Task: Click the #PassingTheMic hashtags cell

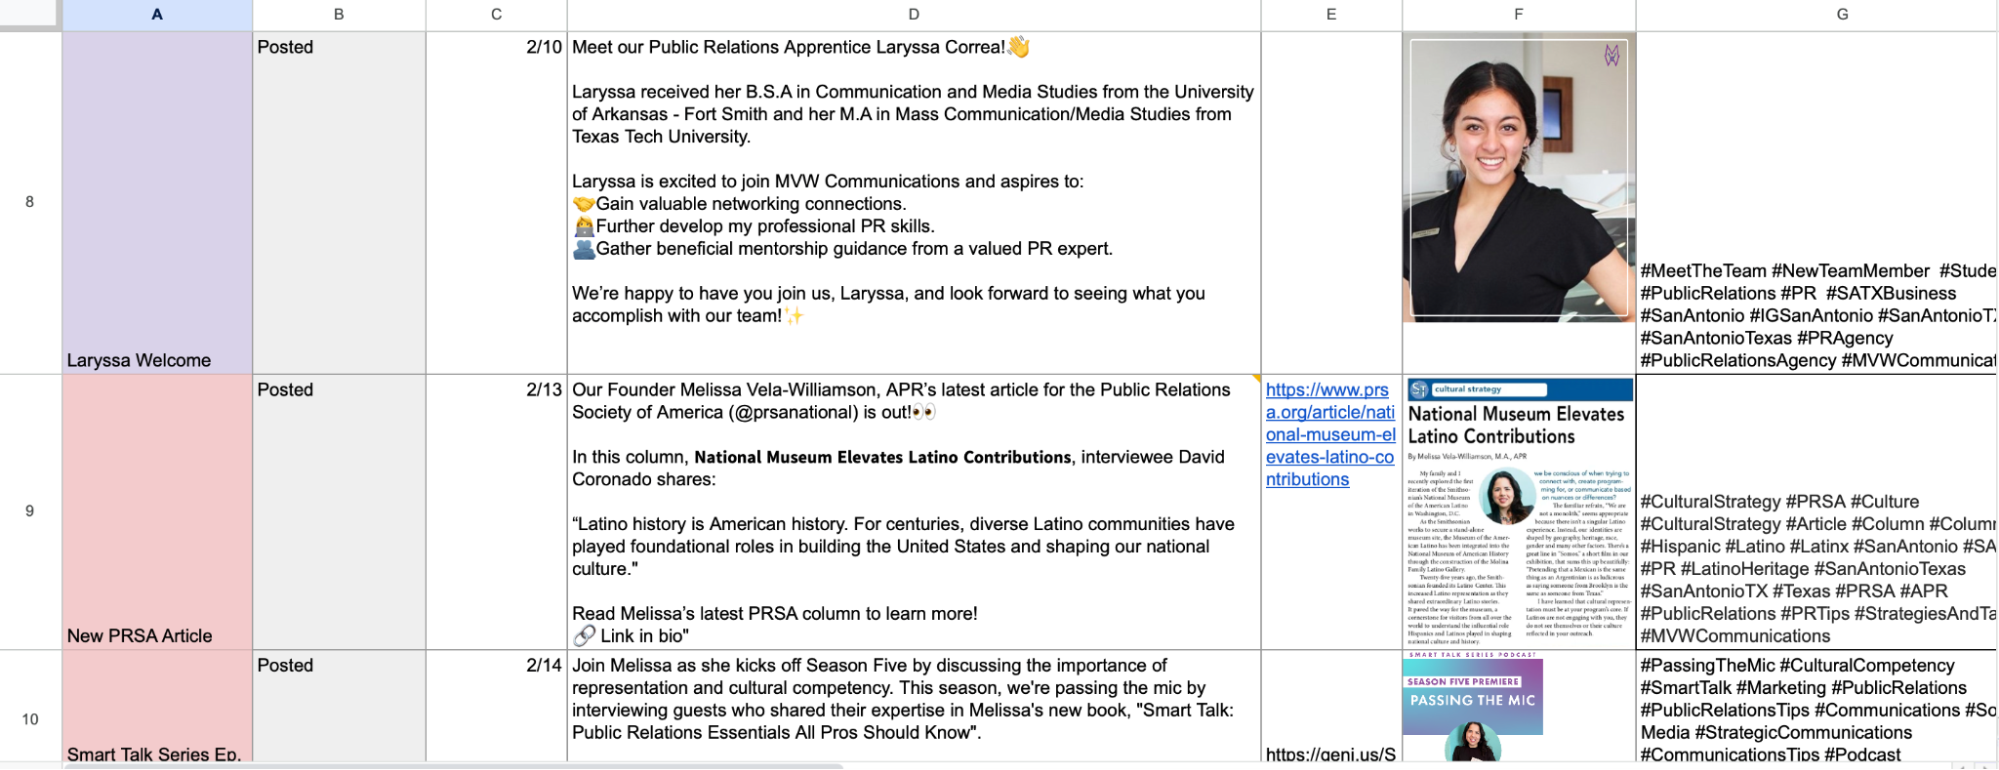Action: (1817, 706)
